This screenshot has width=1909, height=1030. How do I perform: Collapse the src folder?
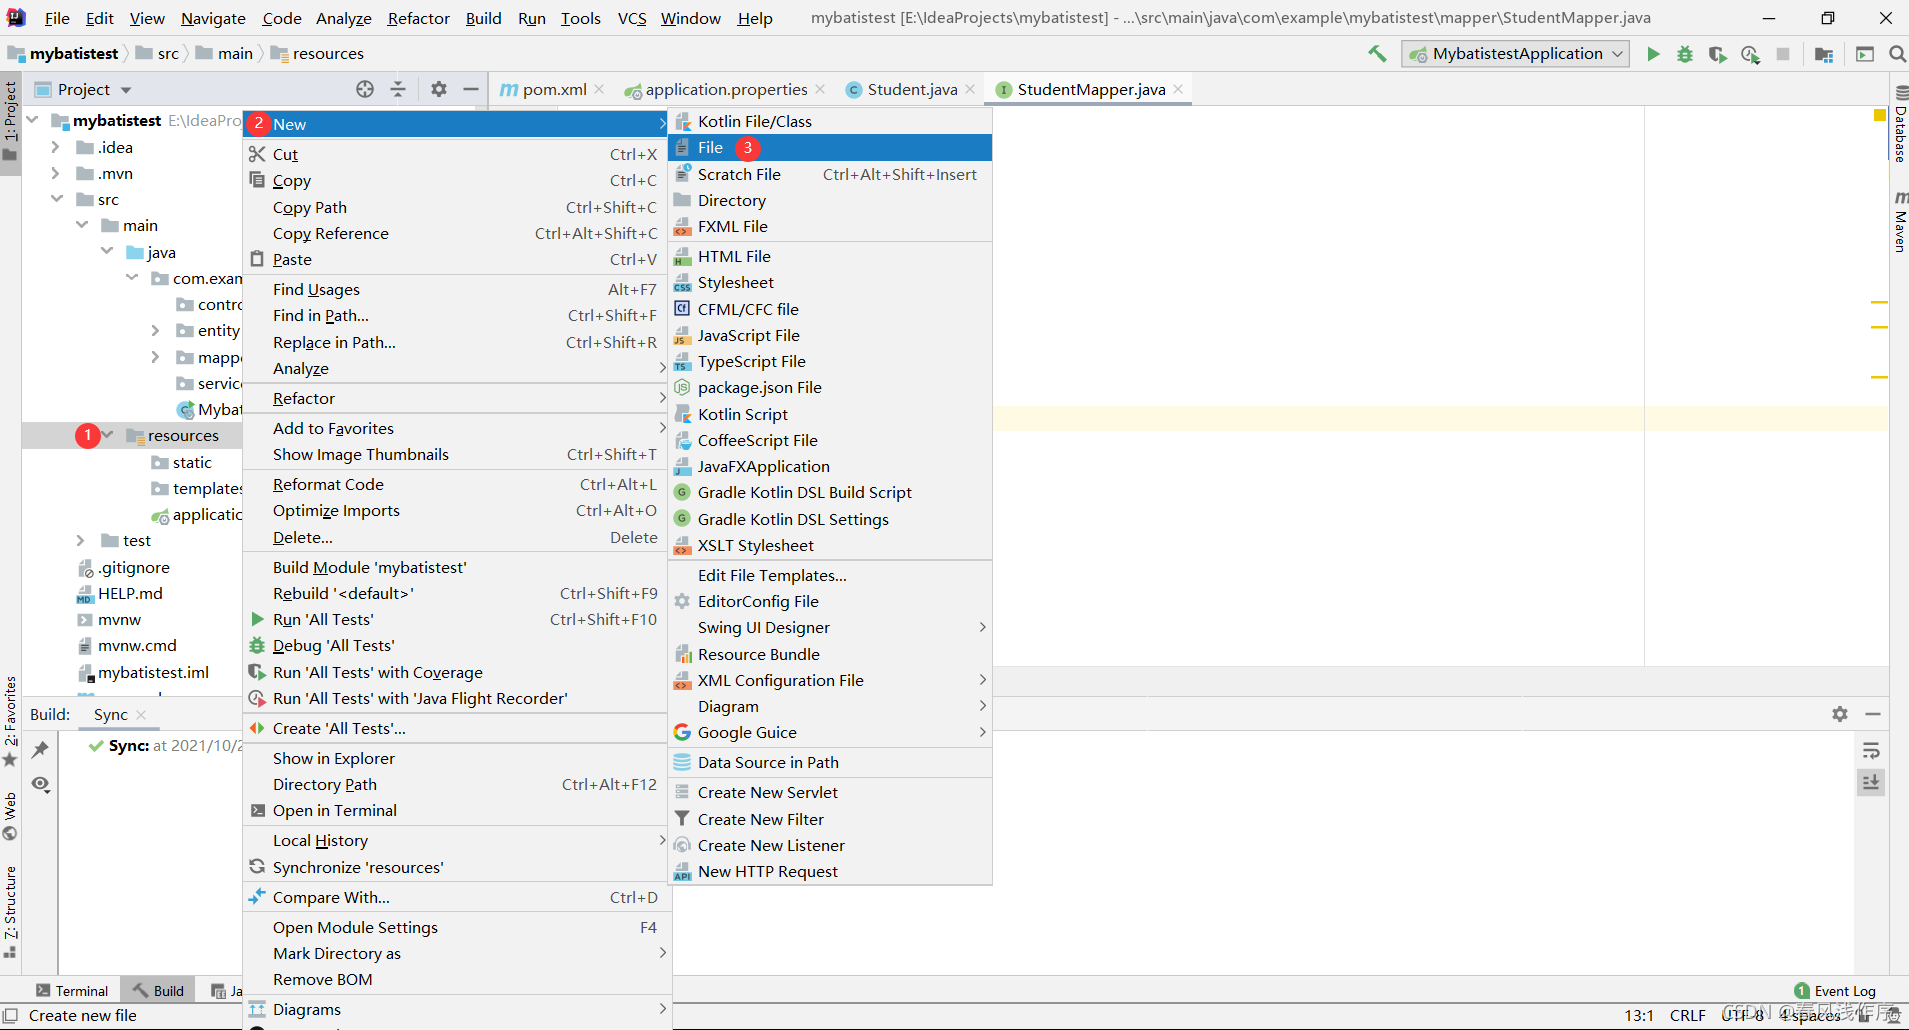[x=57, y=199]
